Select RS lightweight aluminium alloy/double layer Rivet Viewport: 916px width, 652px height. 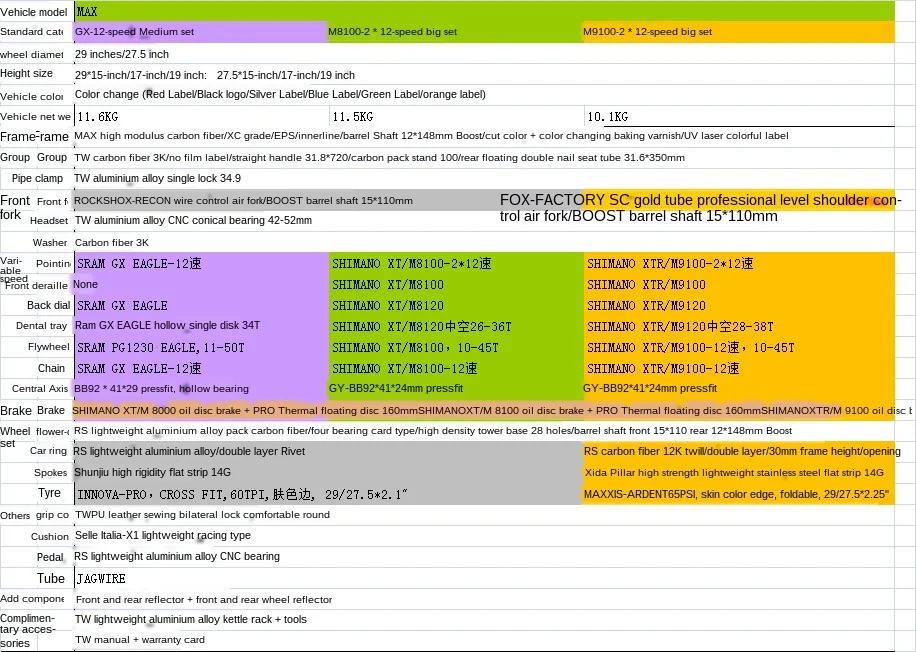click(x=327, y=451)
